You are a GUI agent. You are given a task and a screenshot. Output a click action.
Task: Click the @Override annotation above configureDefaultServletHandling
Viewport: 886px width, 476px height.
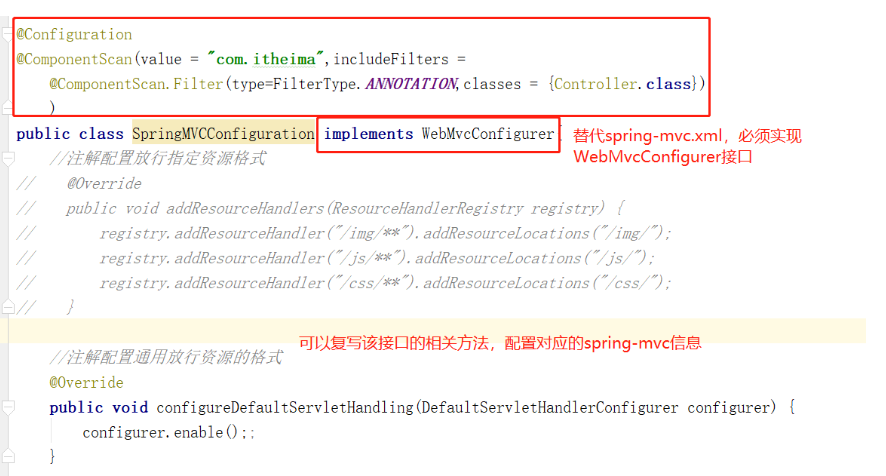[x=86, y=383]
